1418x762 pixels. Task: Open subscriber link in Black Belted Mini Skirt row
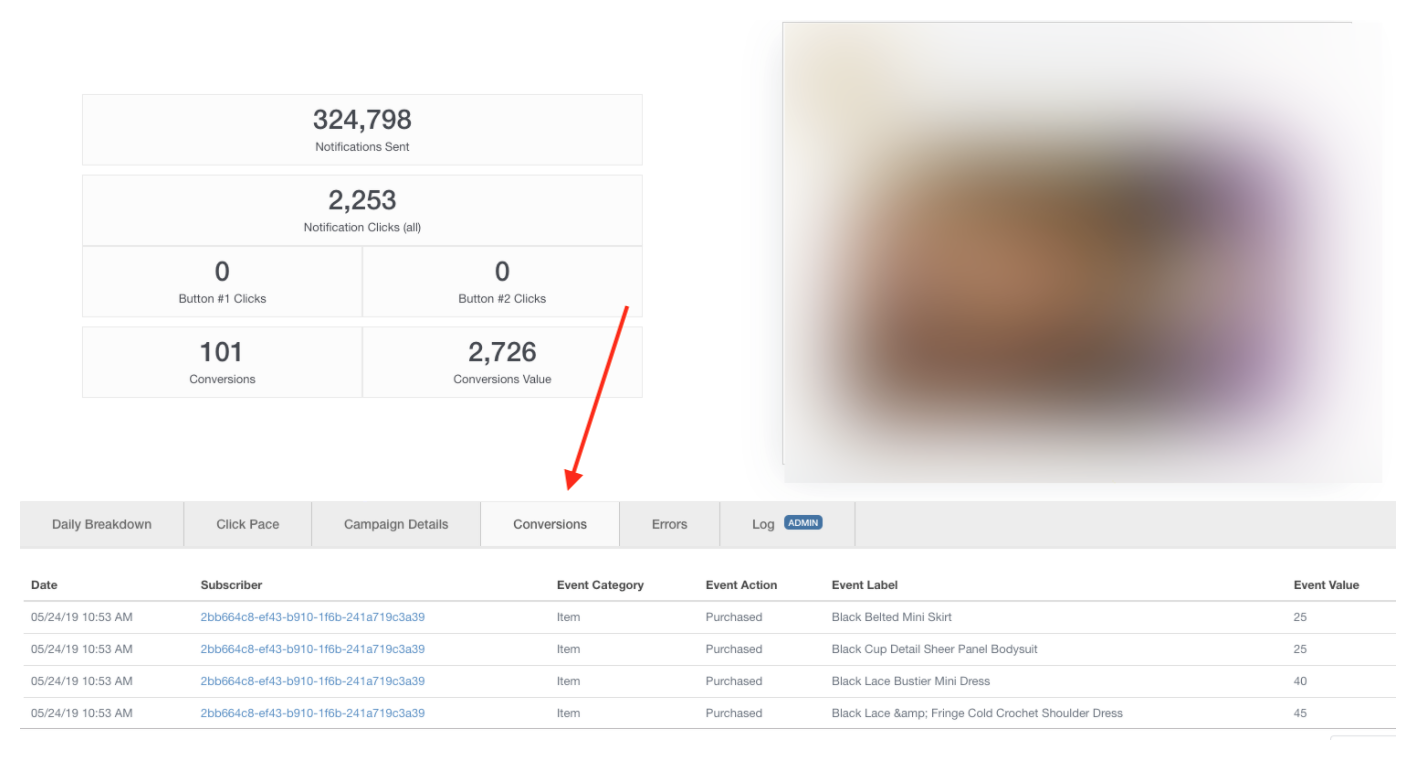(x=312, y=617)
